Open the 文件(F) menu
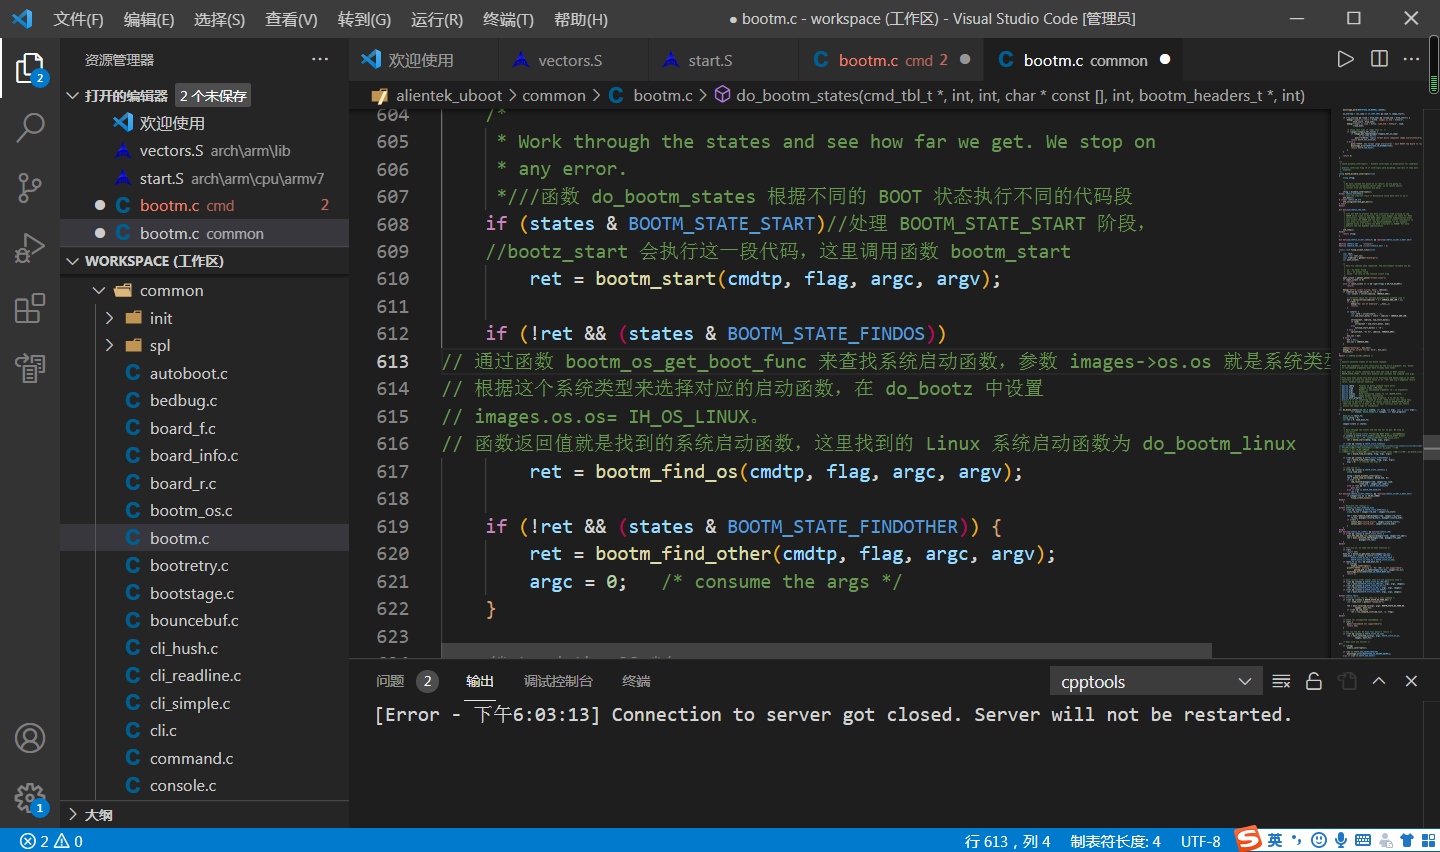Viewport: 1440px width, 852px height. pos(78,19)
